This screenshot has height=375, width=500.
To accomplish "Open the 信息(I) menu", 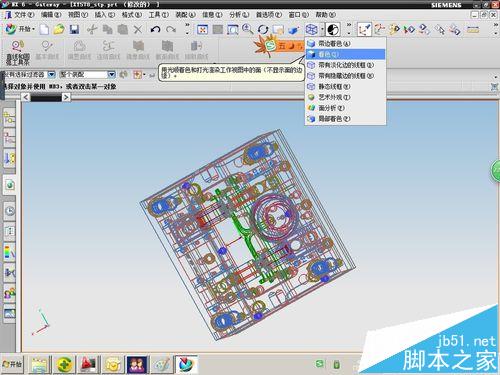I will [x=212, y=15].
